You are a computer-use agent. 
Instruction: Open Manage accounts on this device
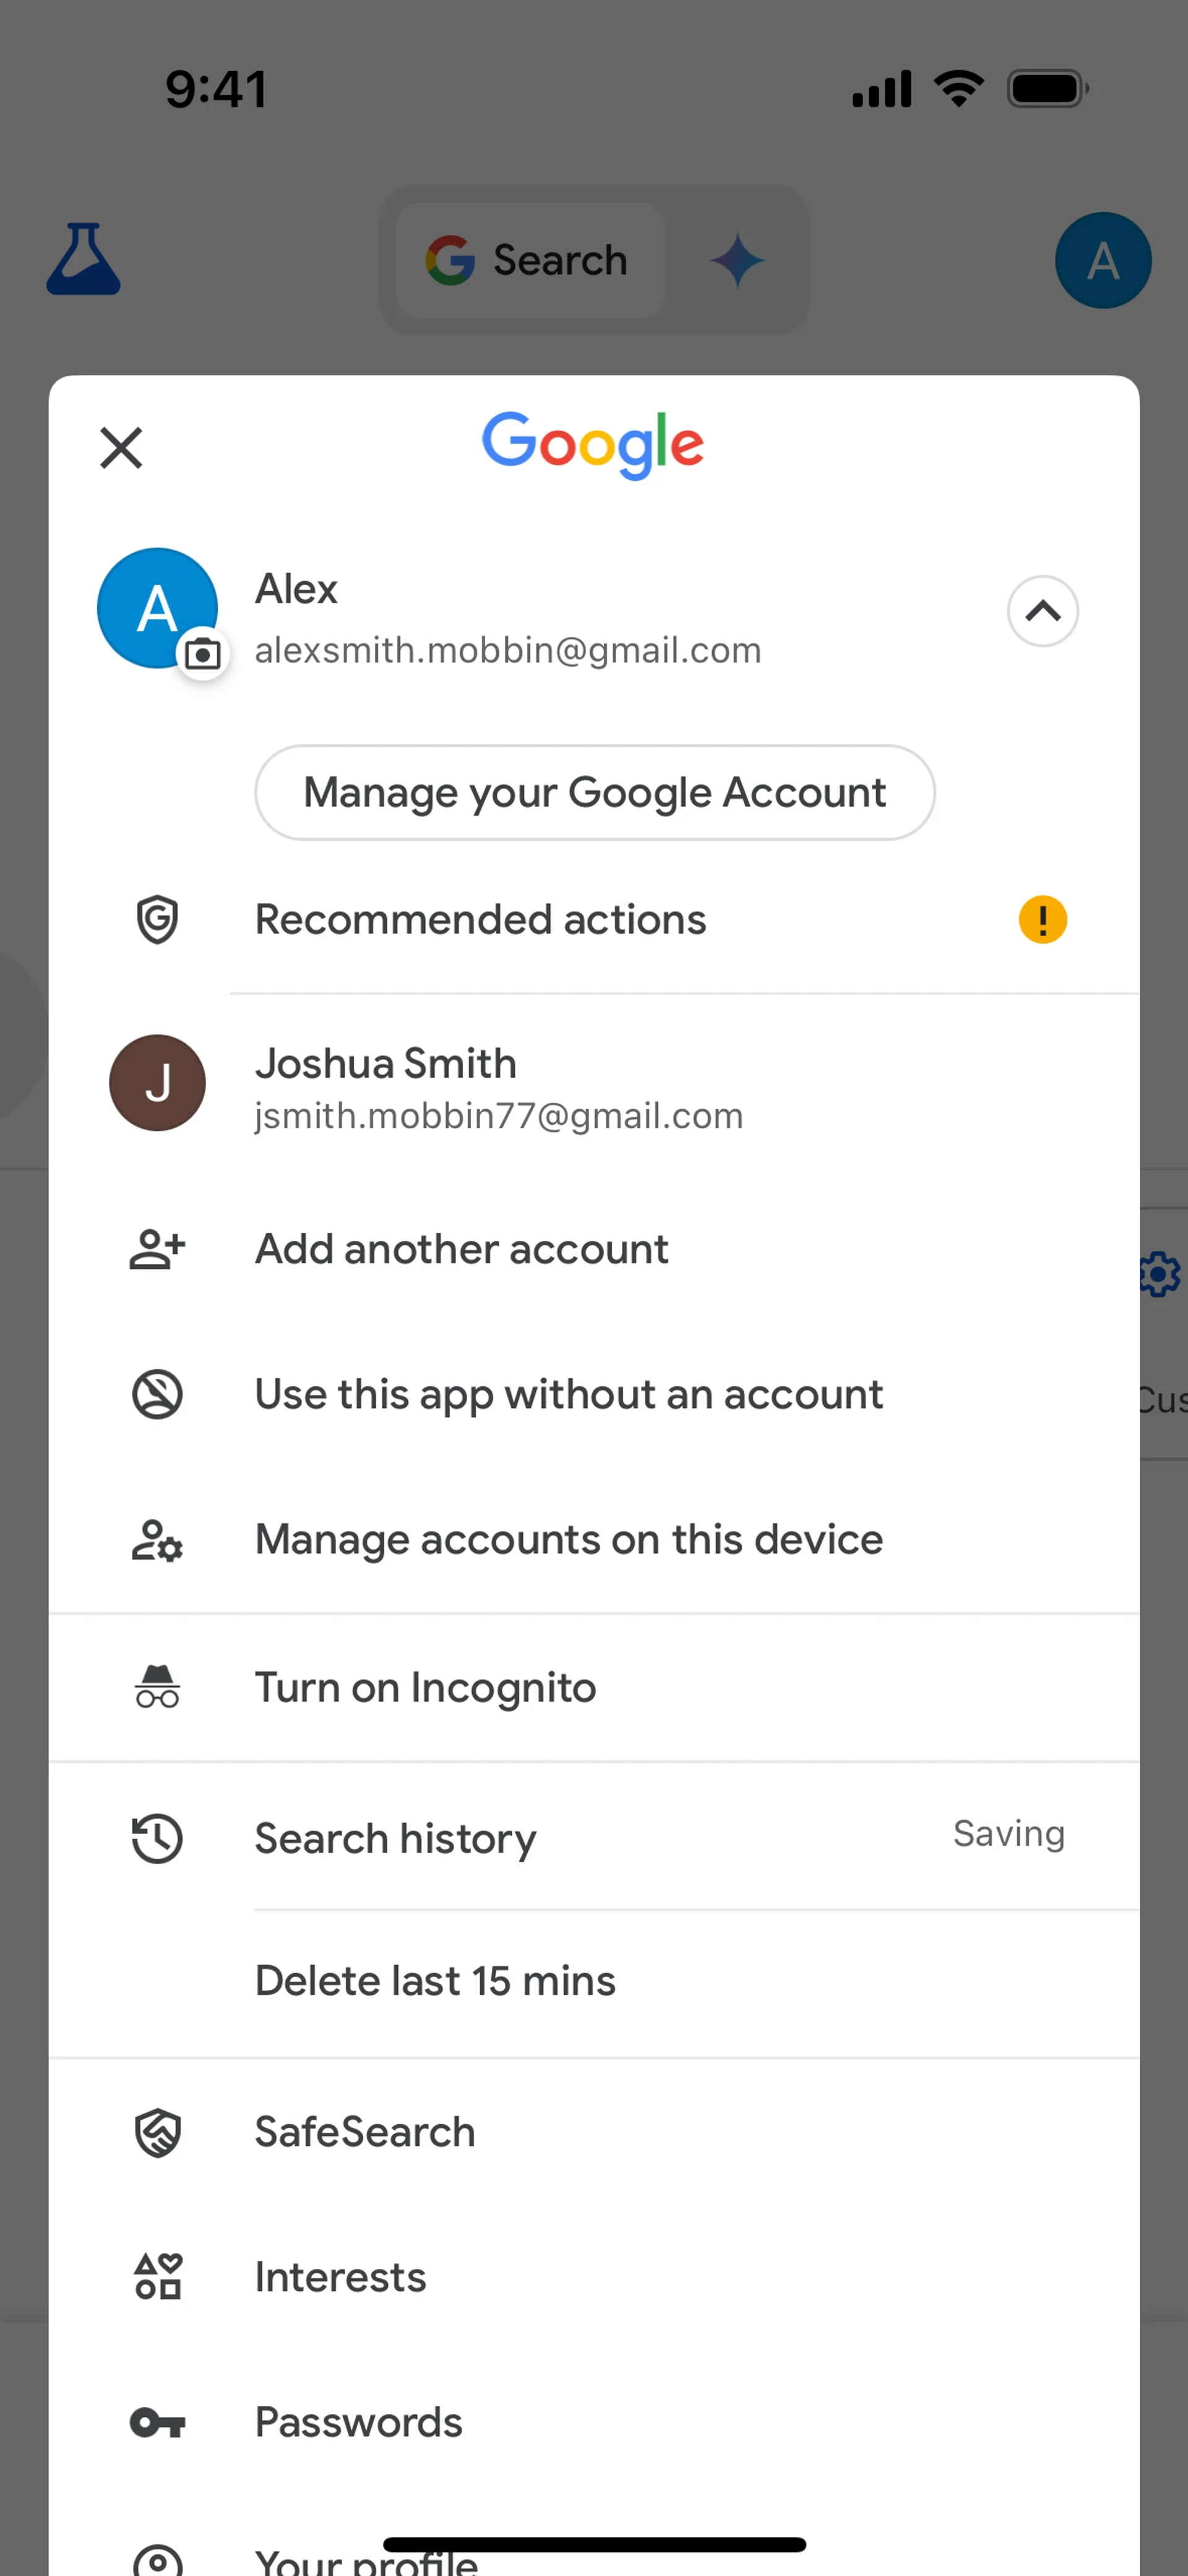tap(568, 1539)
